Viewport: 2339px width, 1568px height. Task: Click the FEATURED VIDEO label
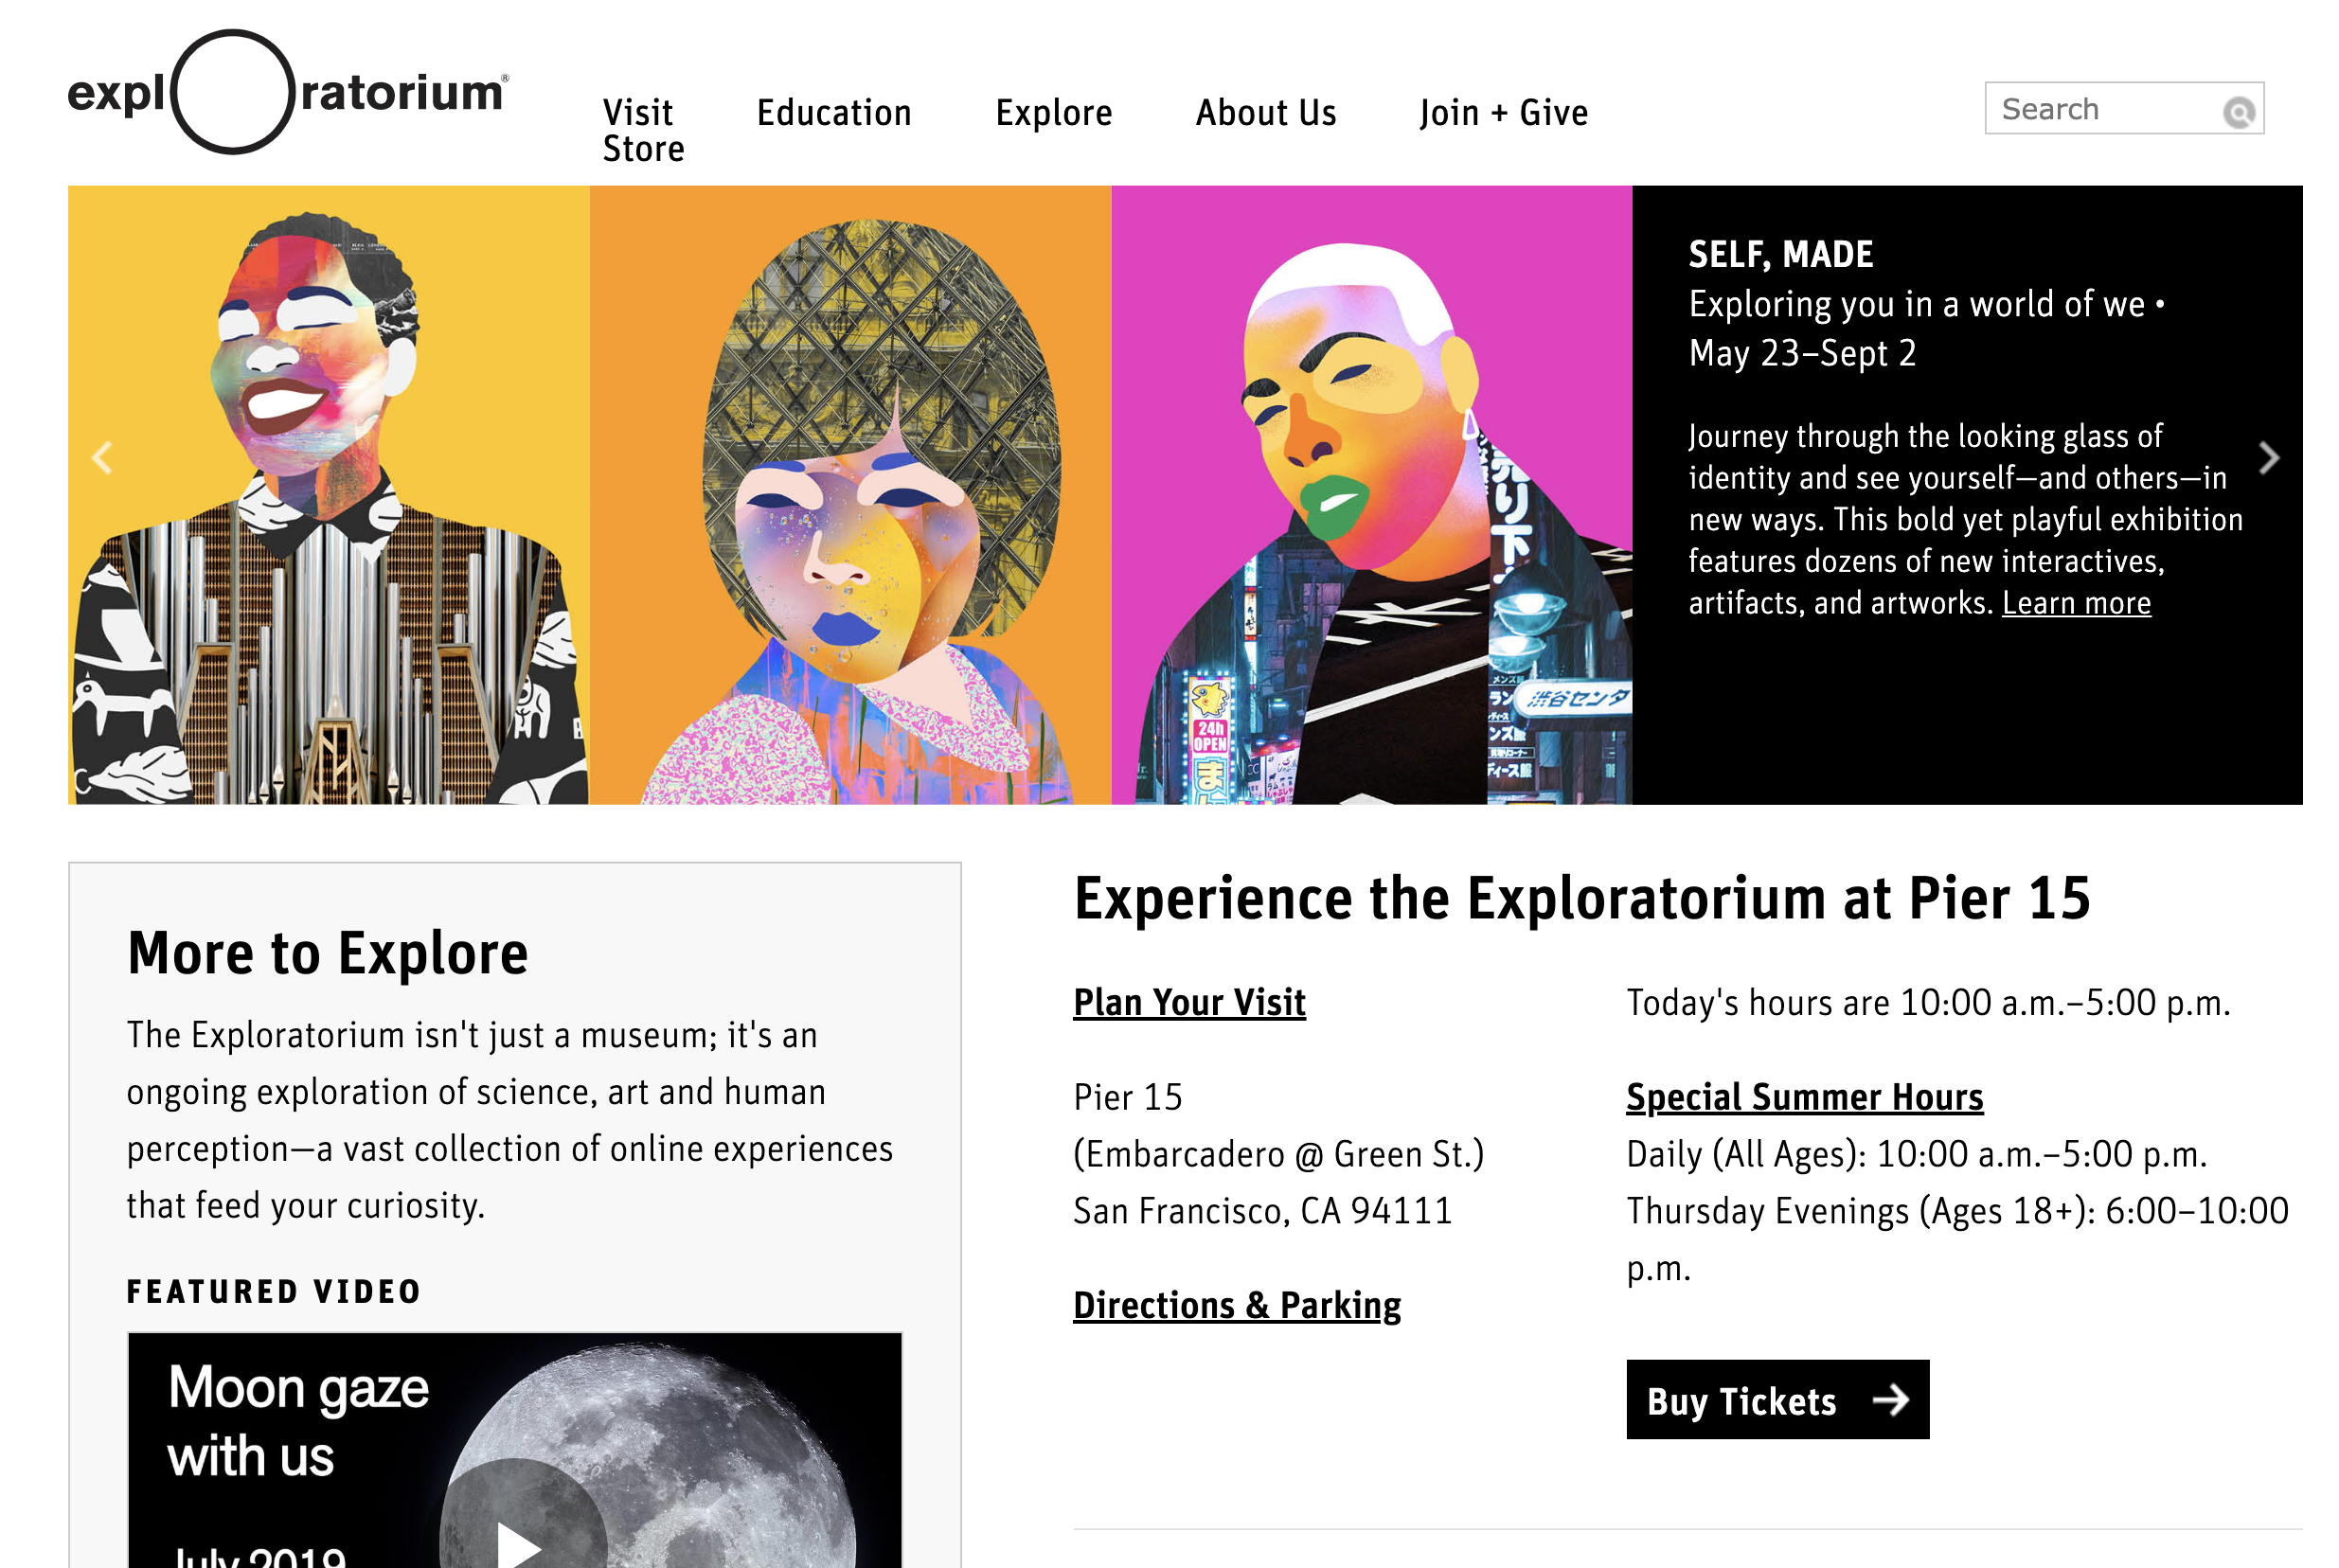point(273,1291)
